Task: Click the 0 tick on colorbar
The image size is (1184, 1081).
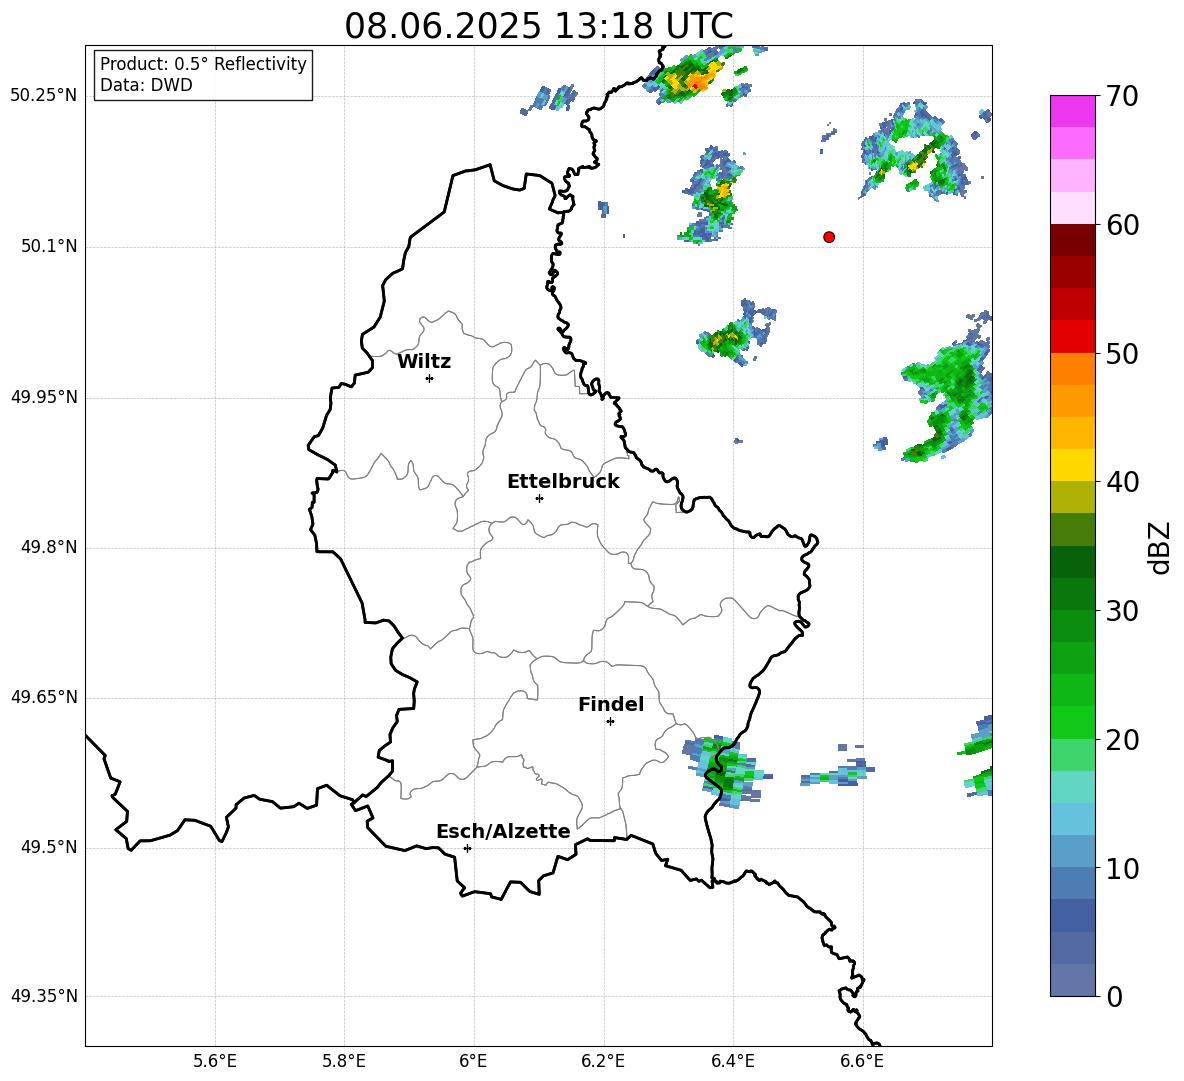Action: point(1114,996)
